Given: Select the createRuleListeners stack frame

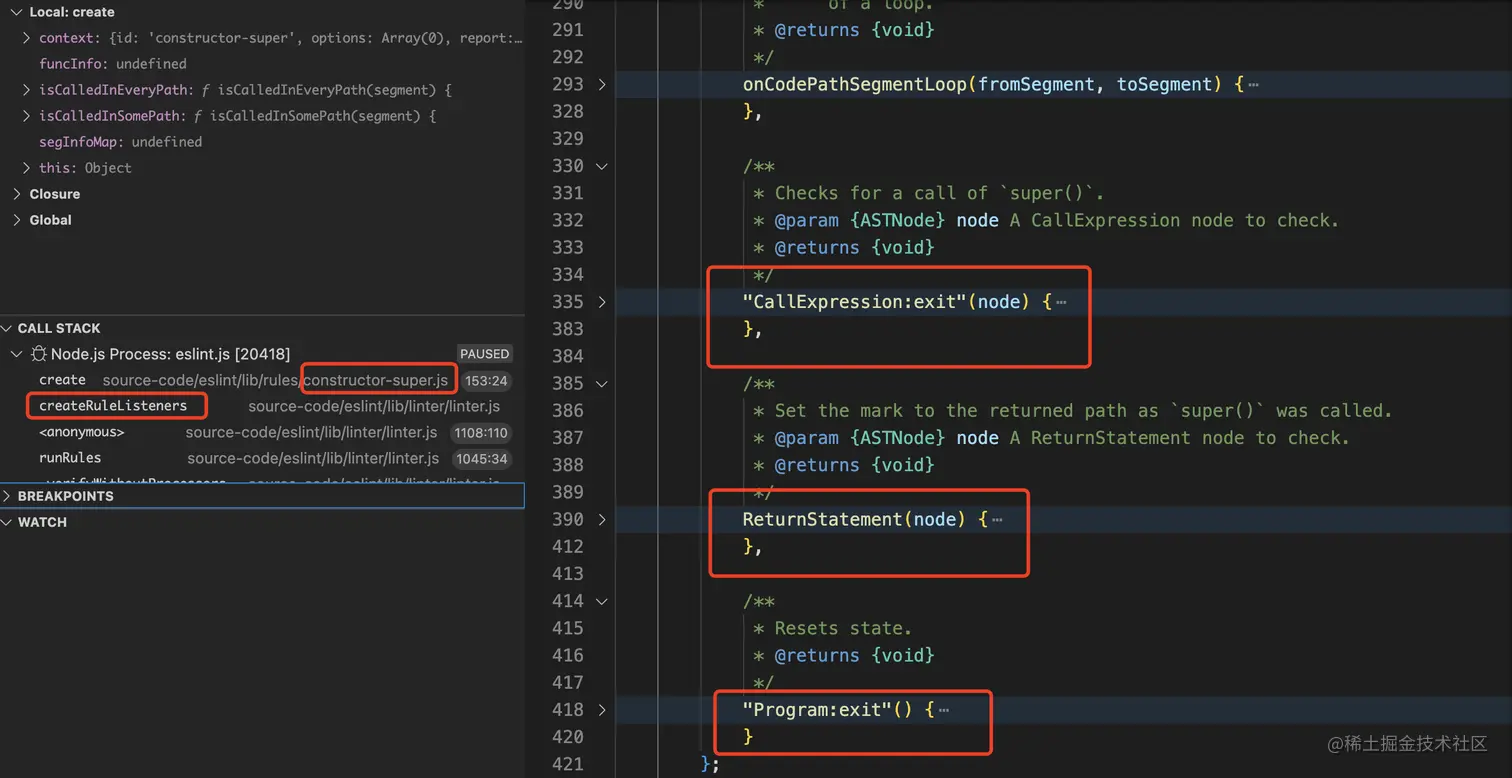Looking at the screenshot, I should 262,406.
